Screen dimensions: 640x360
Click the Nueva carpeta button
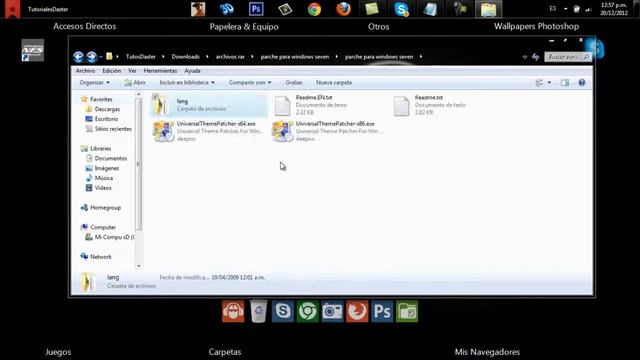pos(334,82)
